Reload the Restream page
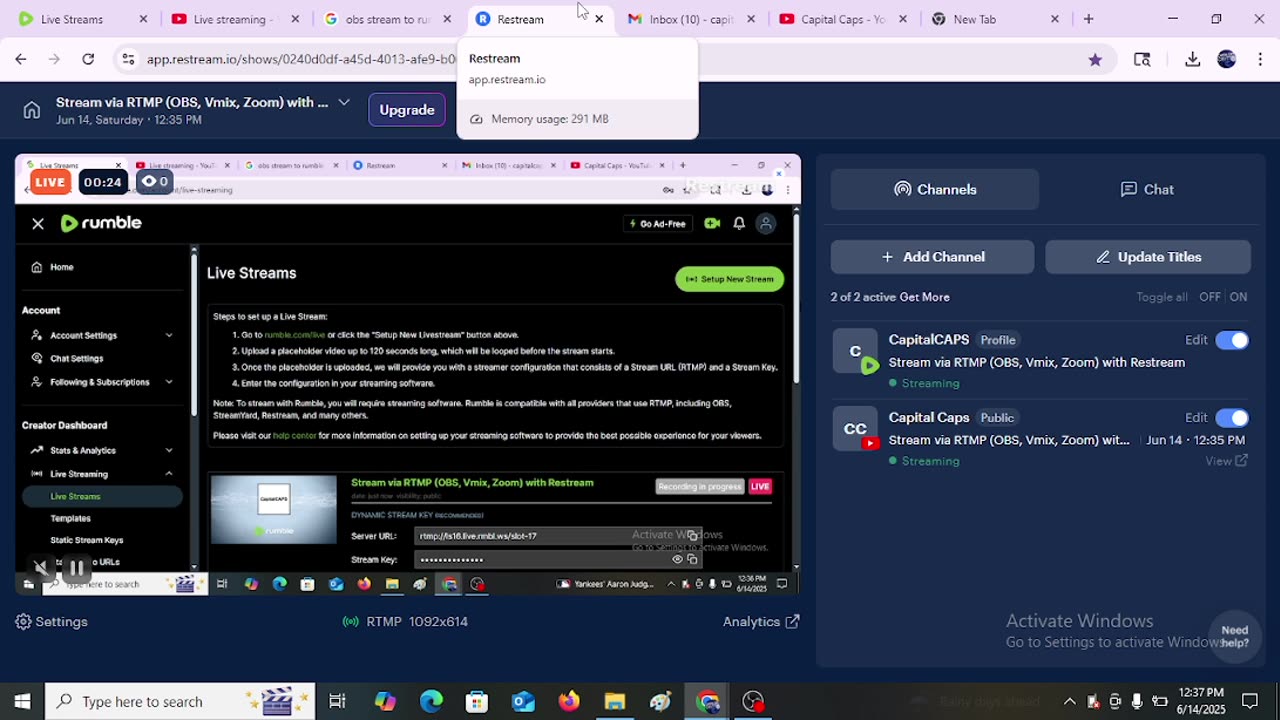The height and width of the screenshot is (720, 1280). 88,60
